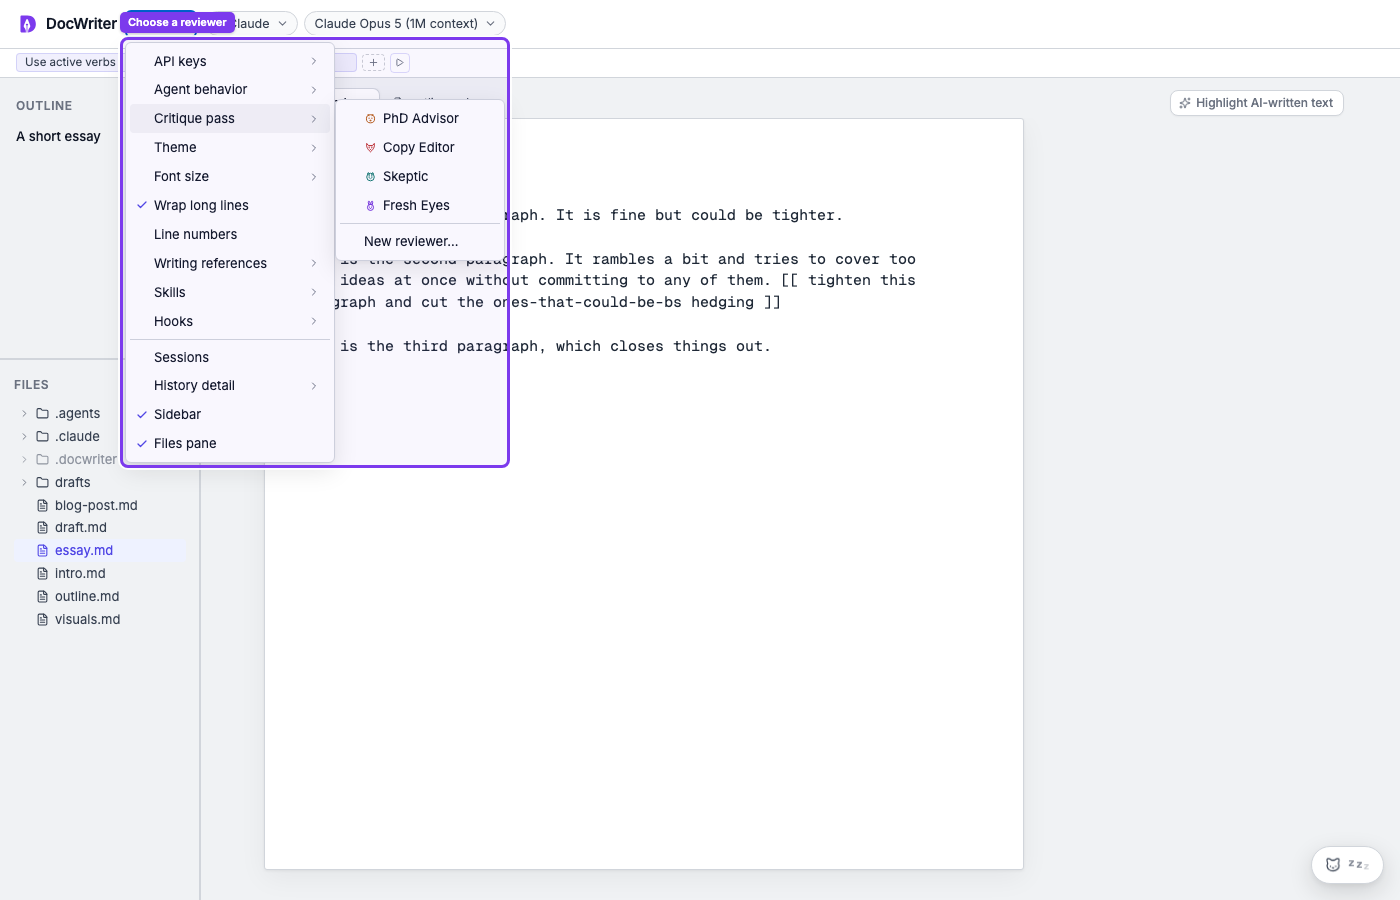The height and width of the screenshot is (900, 1400).
Task: Click the visuals.md file icon
Action: pyautogui.click(x=42, y=619)
